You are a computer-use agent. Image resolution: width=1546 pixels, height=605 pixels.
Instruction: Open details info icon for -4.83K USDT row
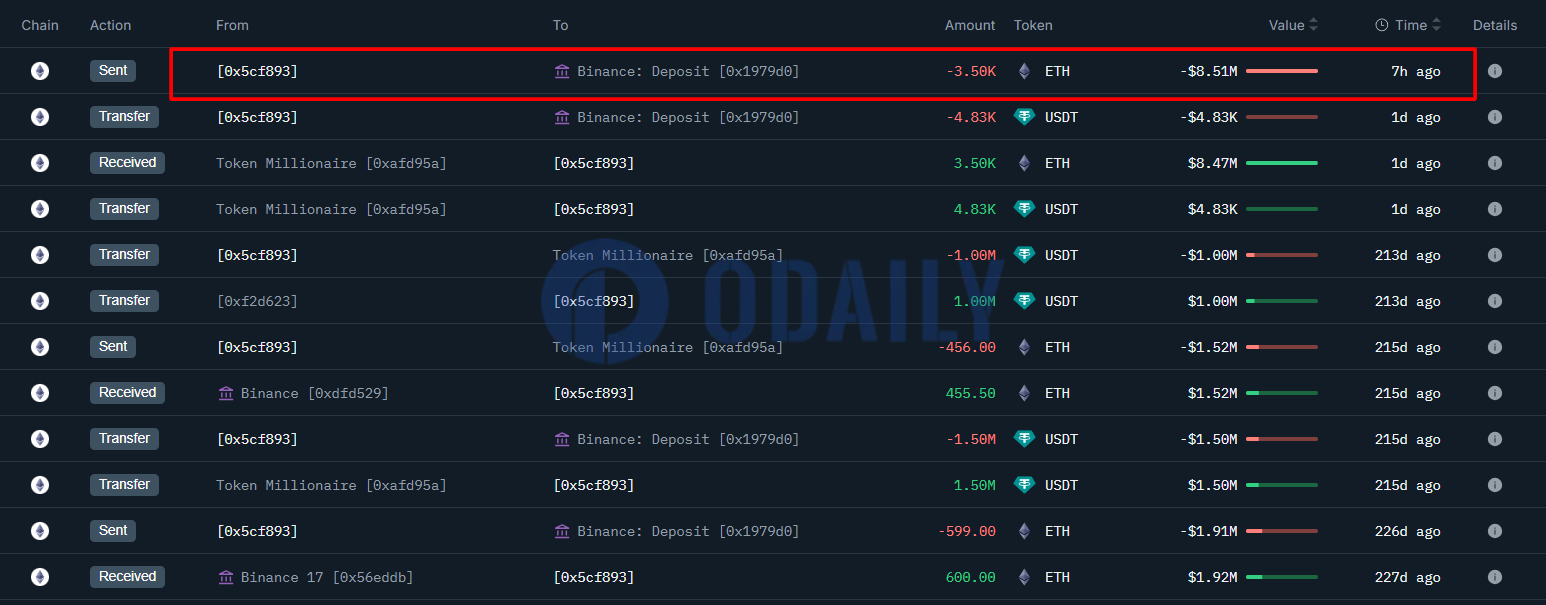tap(1495, 117)
